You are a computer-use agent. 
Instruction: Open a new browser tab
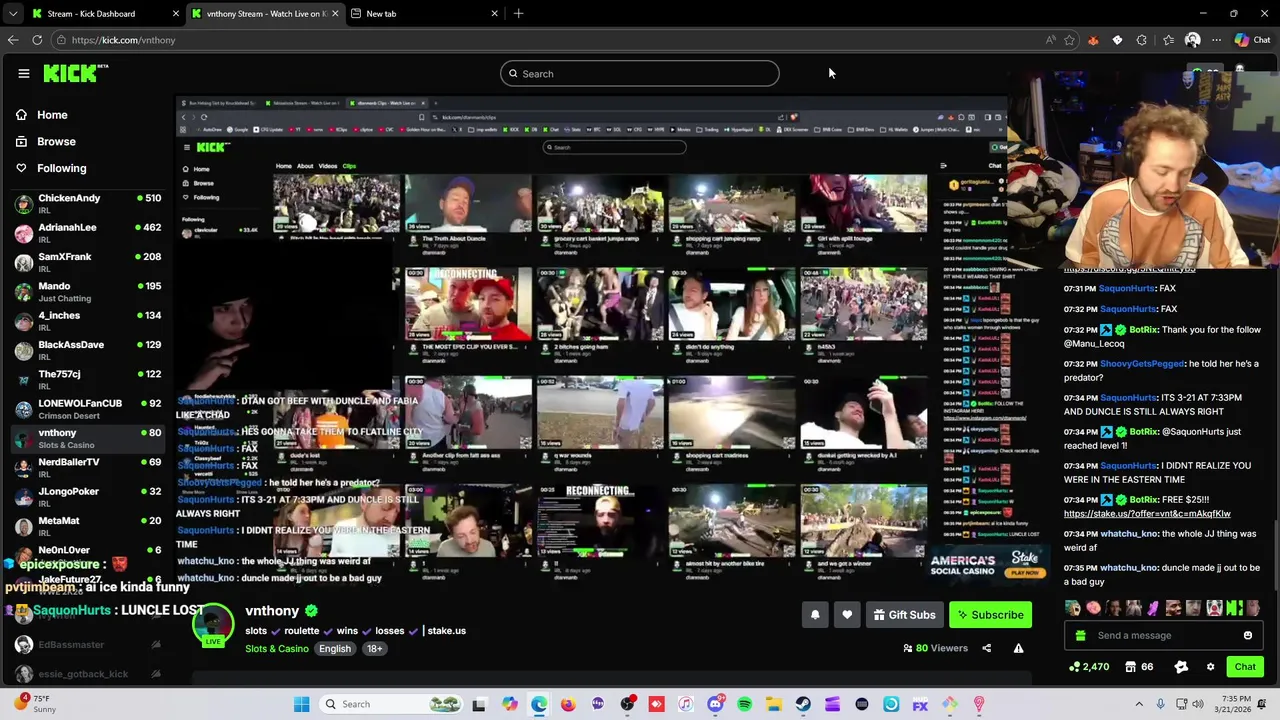point(518,14)
